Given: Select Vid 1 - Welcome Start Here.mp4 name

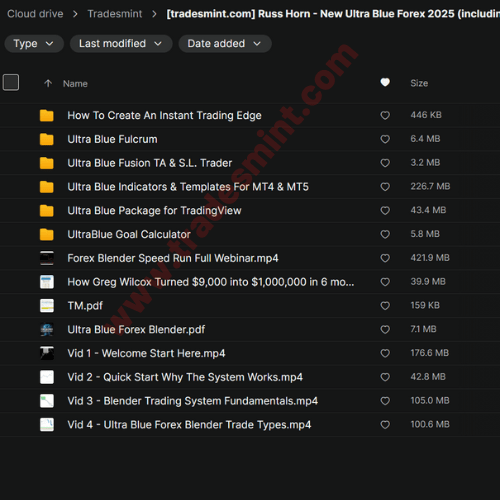Looking at the screenshot, I should (x=146, y=353).
